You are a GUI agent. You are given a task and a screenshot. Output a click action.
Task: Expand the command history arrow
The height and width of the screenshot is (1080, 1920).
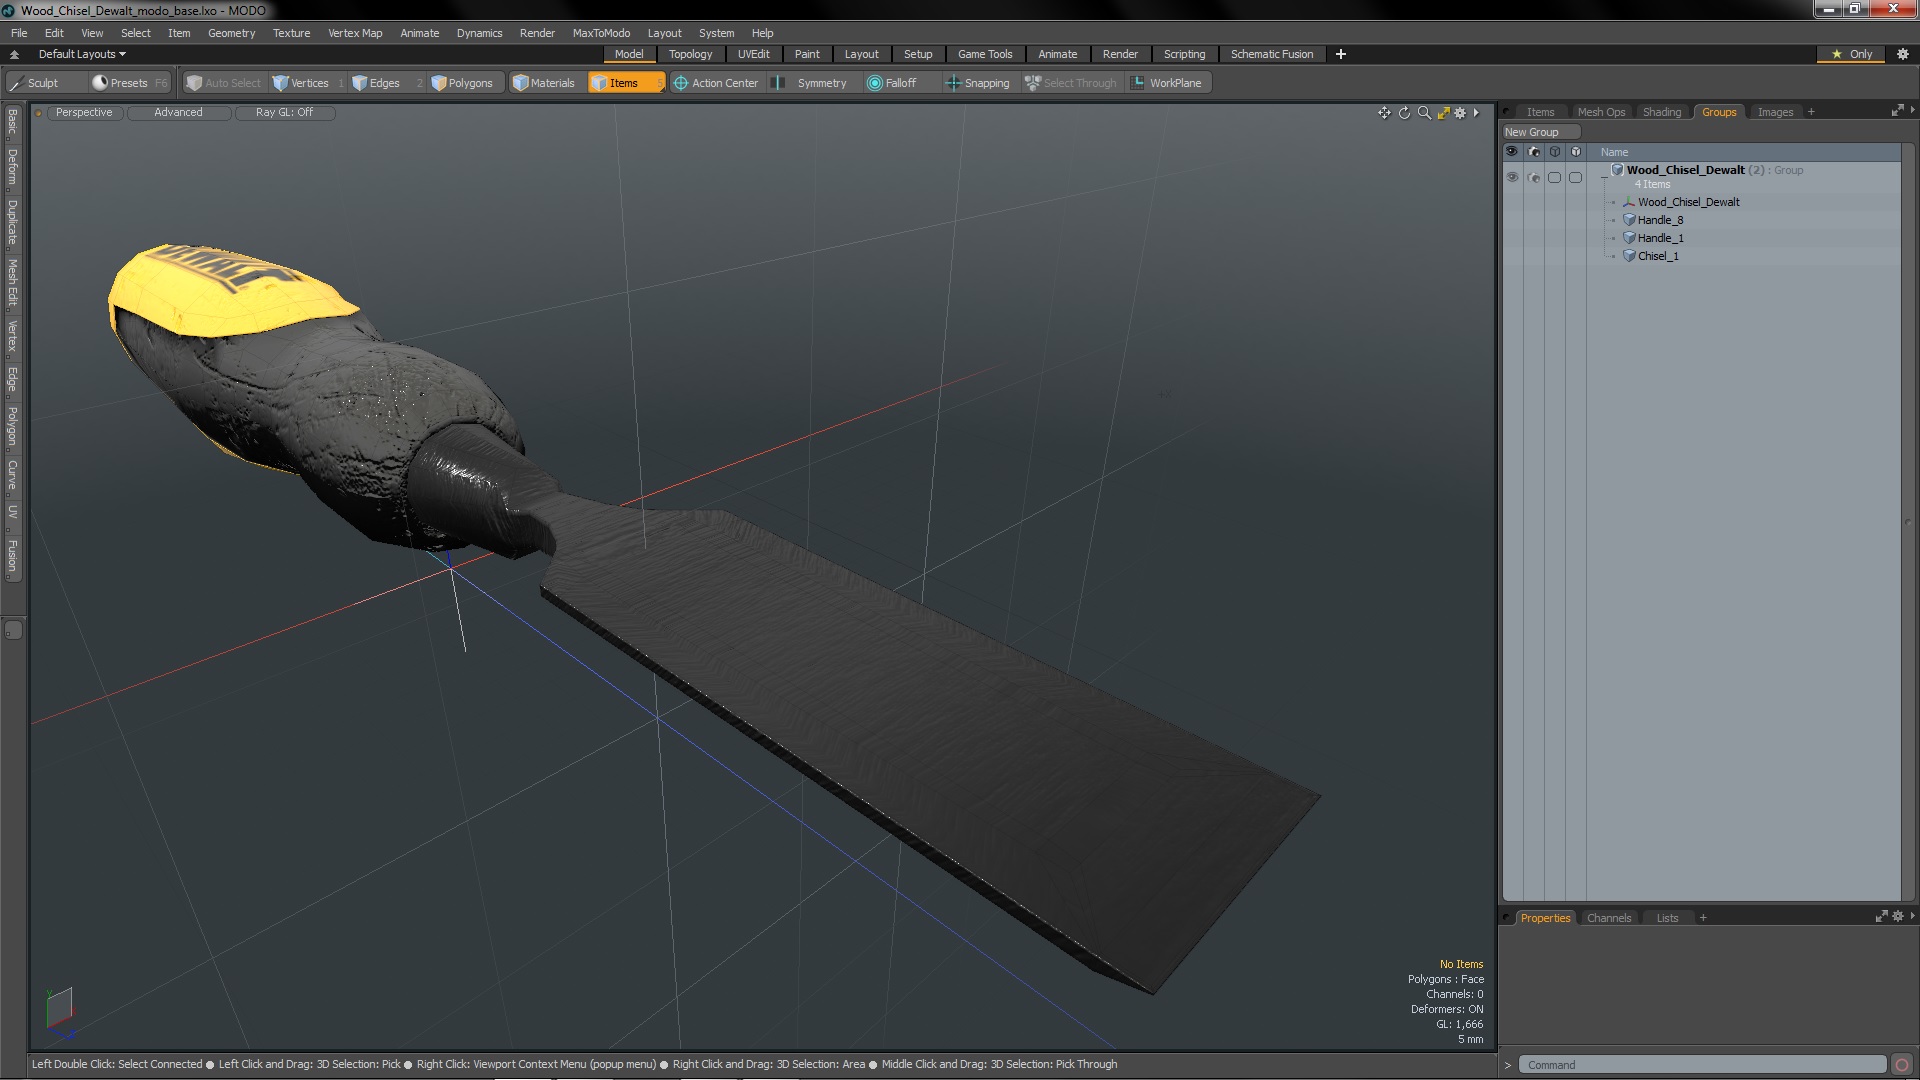pyautogui.click(x=1508, y=1065)
